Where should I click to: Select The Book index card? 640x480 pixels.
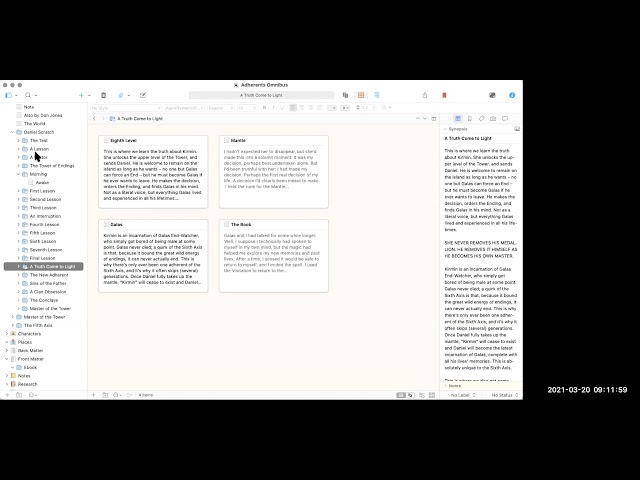pyautogui.click(x=273, y=256)
